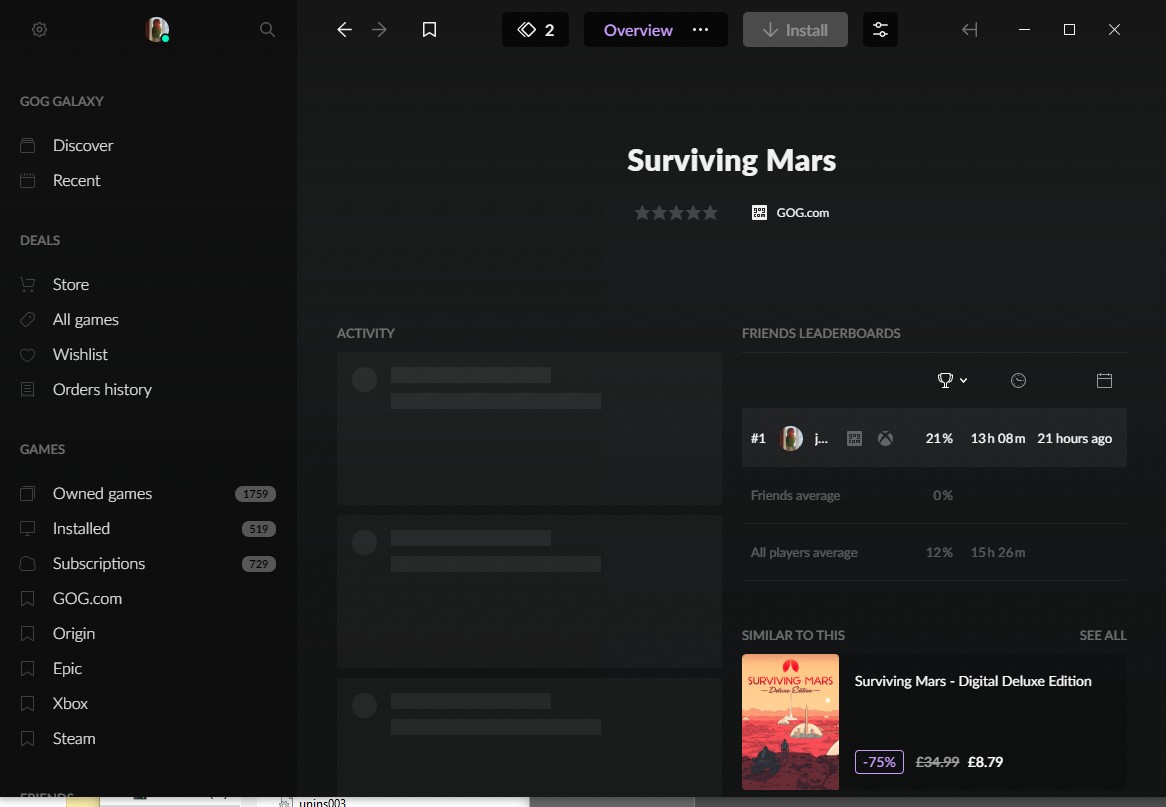Viewport: 1166px width, 807px height.
Task: Open the user profile avatar in the sidebar header
Action: [157, 30]
